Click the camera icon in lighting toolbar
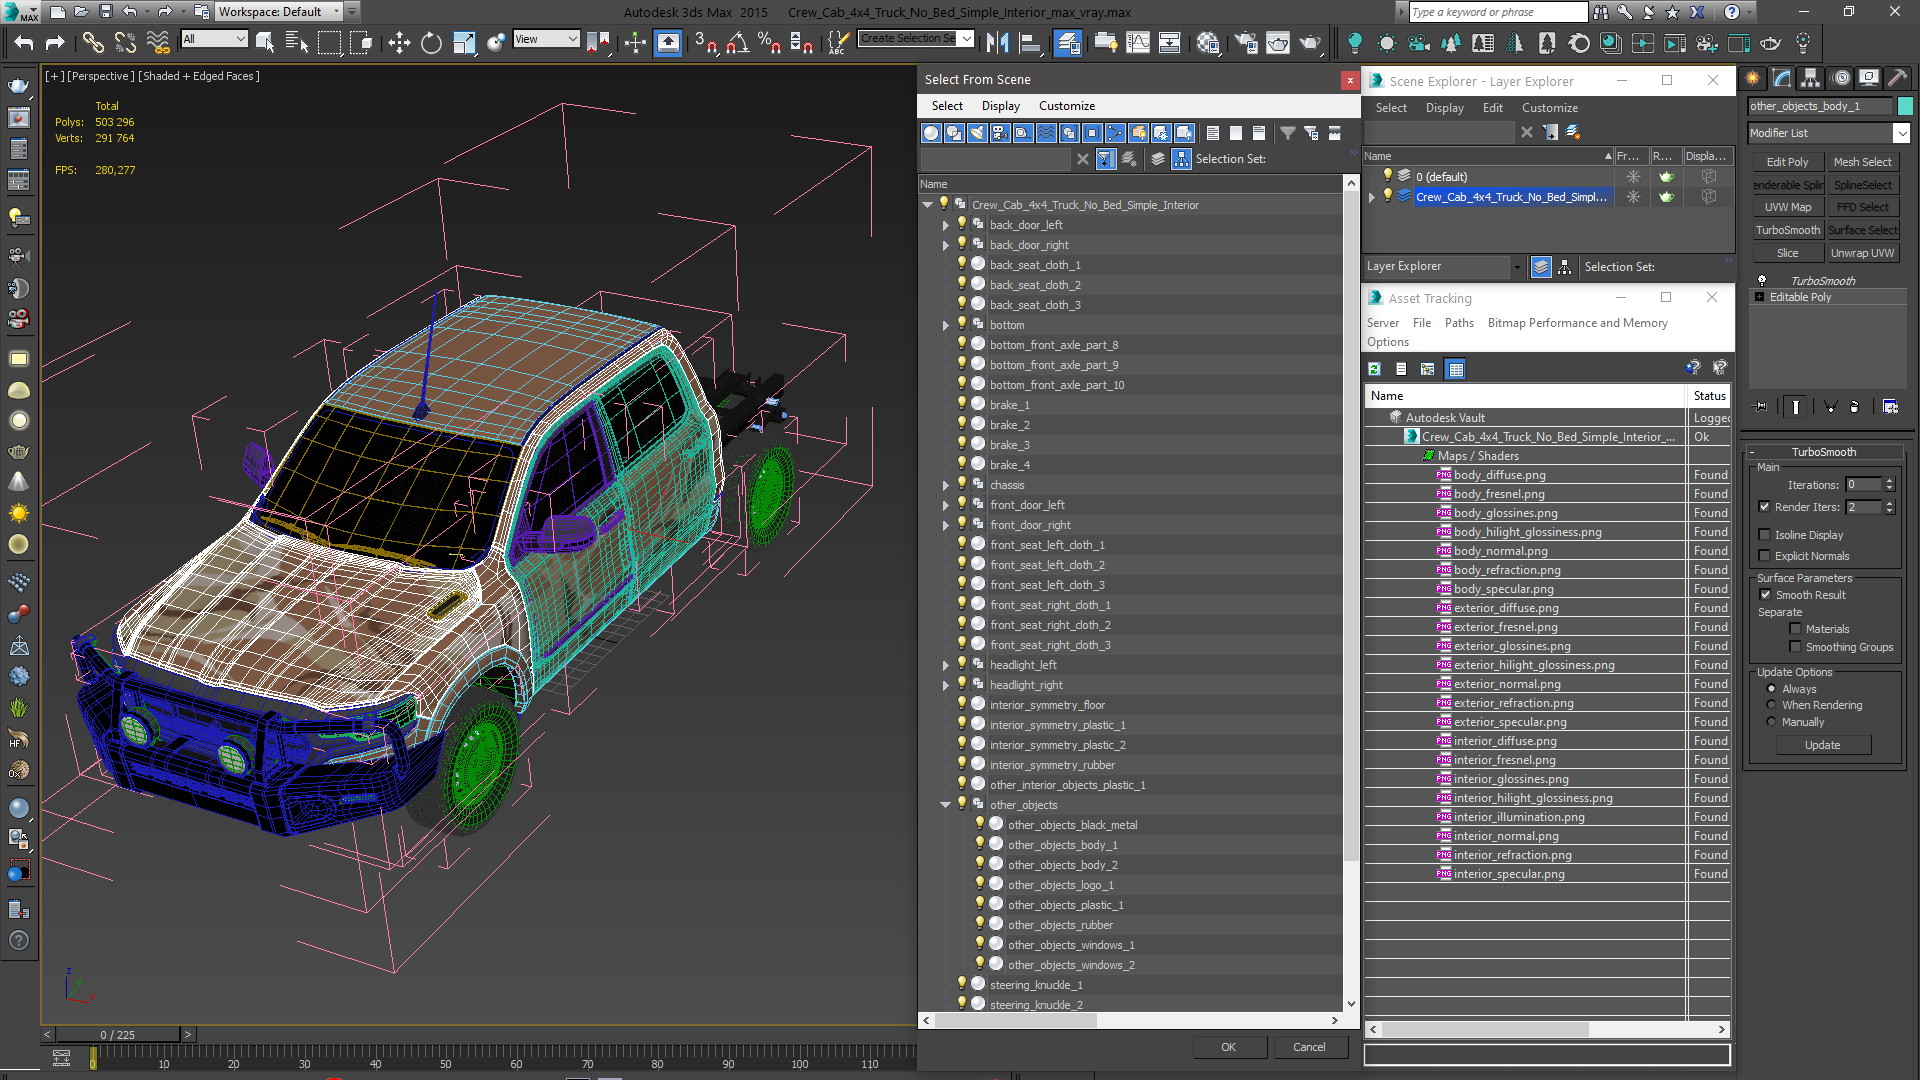The width and height of the screenshot is (1920, 1080). pos(1418,42)
